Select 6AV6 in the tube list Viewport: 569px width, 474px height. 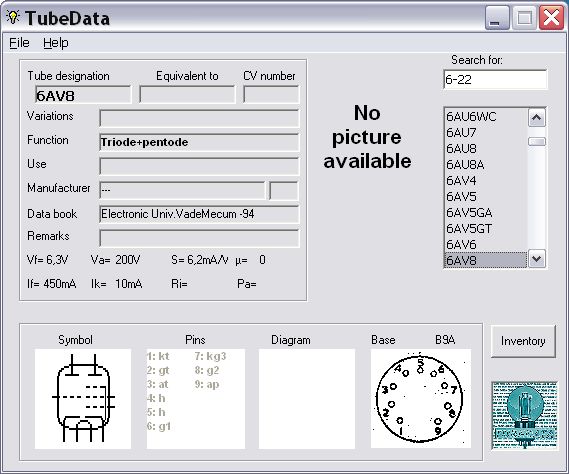click(486, 245)
